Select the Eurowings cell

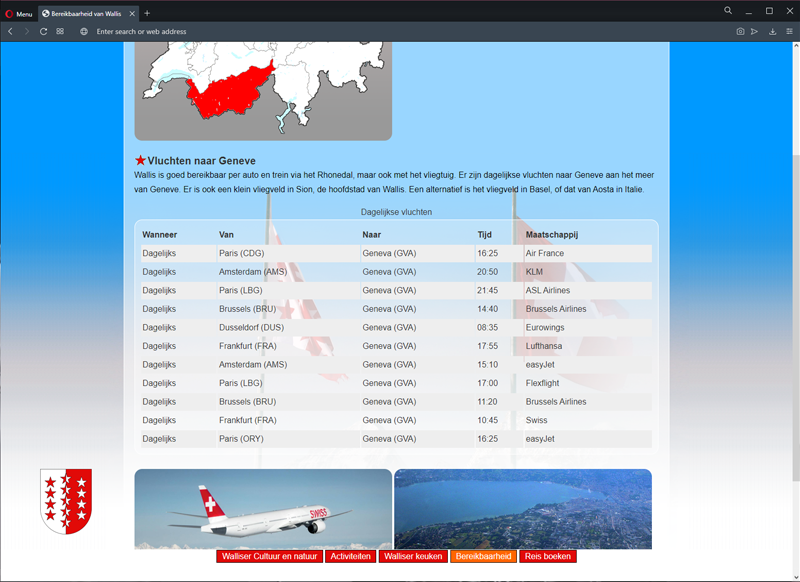click(x=588, y=327)
